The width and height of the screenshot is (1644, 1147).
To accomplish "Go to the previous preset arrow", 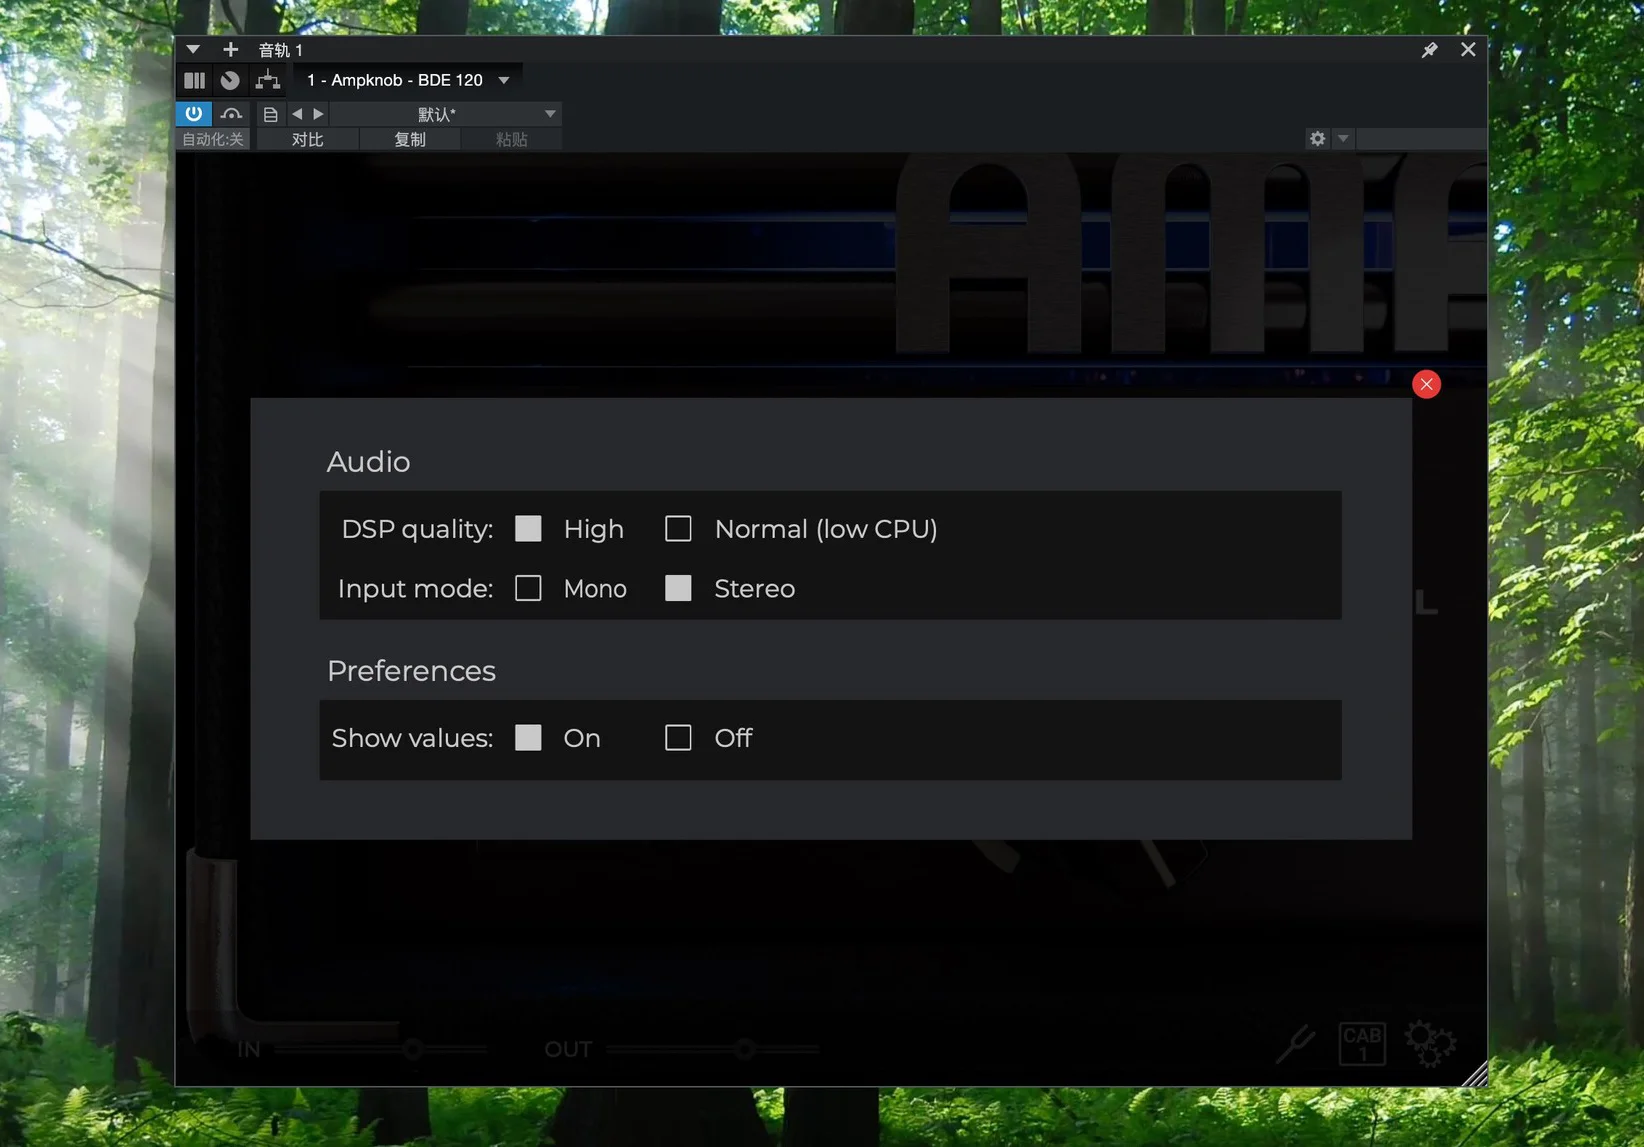I will point(297,114).
